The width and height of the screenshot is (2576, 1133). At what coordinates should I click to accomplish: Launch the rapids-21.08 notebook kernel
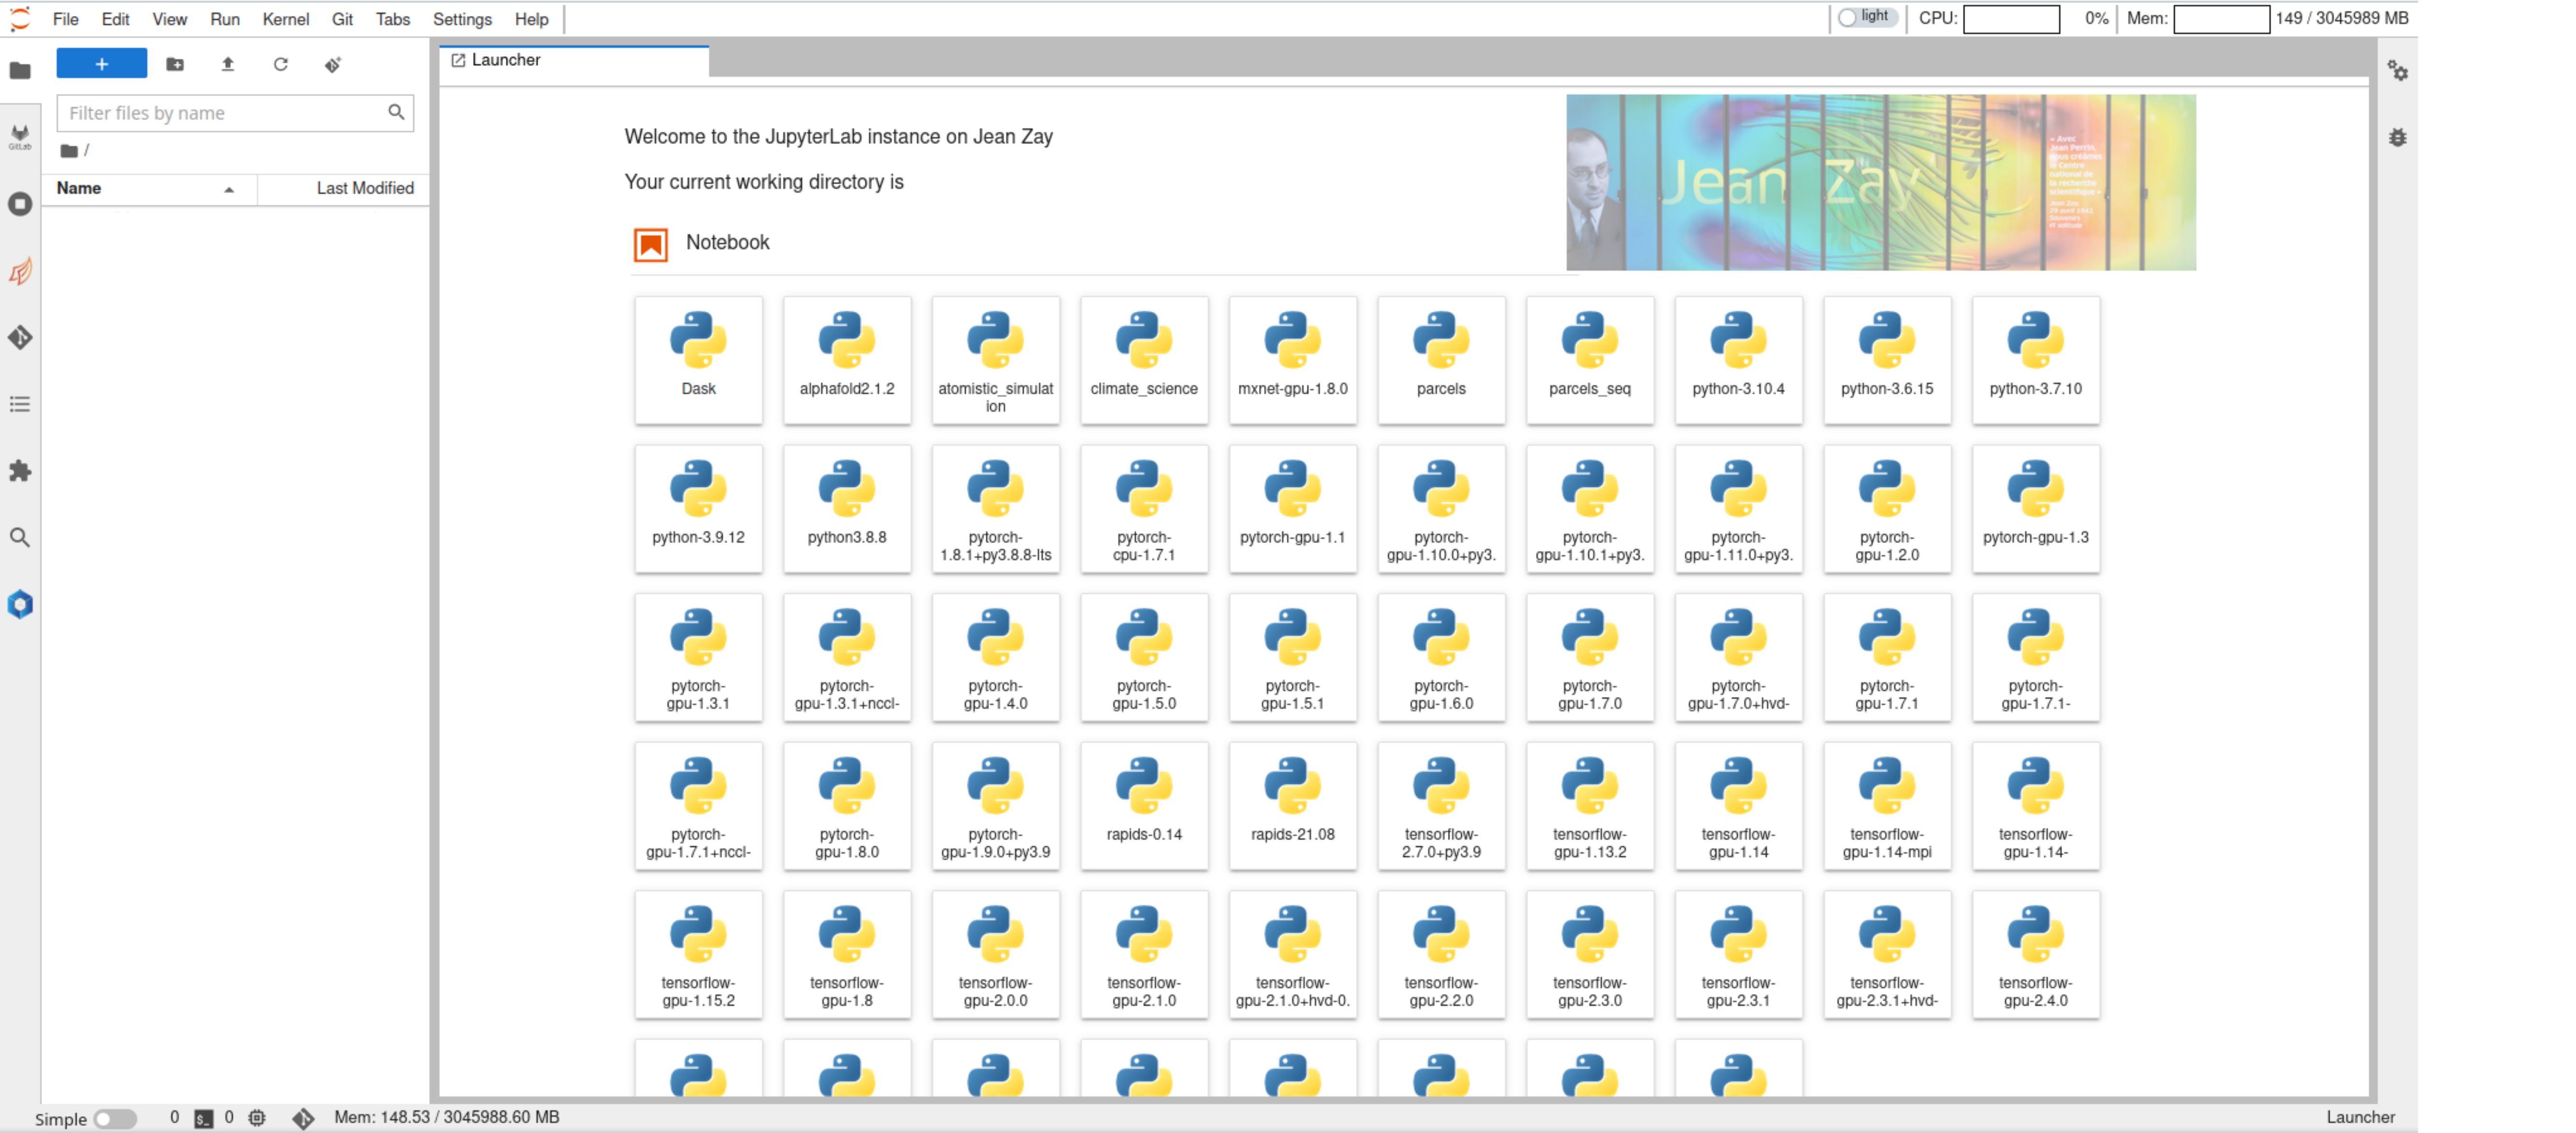point(1293,806)
